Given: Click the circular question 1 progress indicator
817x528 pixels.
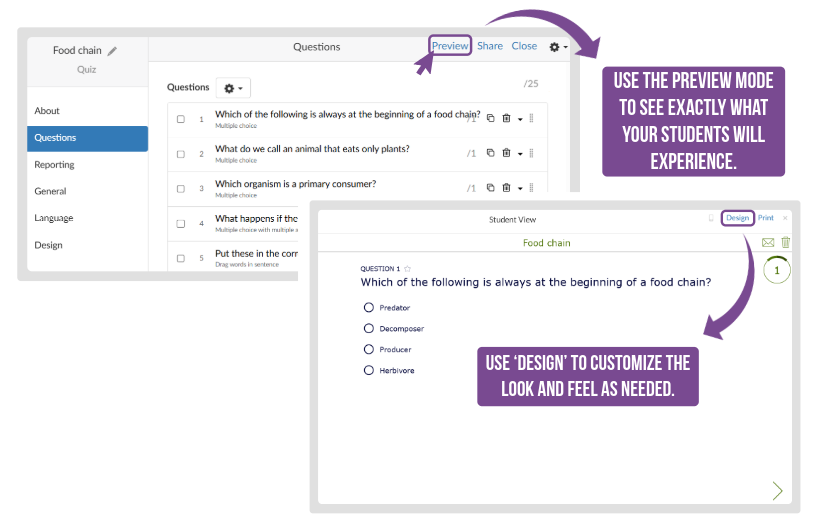Looking at the screenshot, I should (776, 270).
